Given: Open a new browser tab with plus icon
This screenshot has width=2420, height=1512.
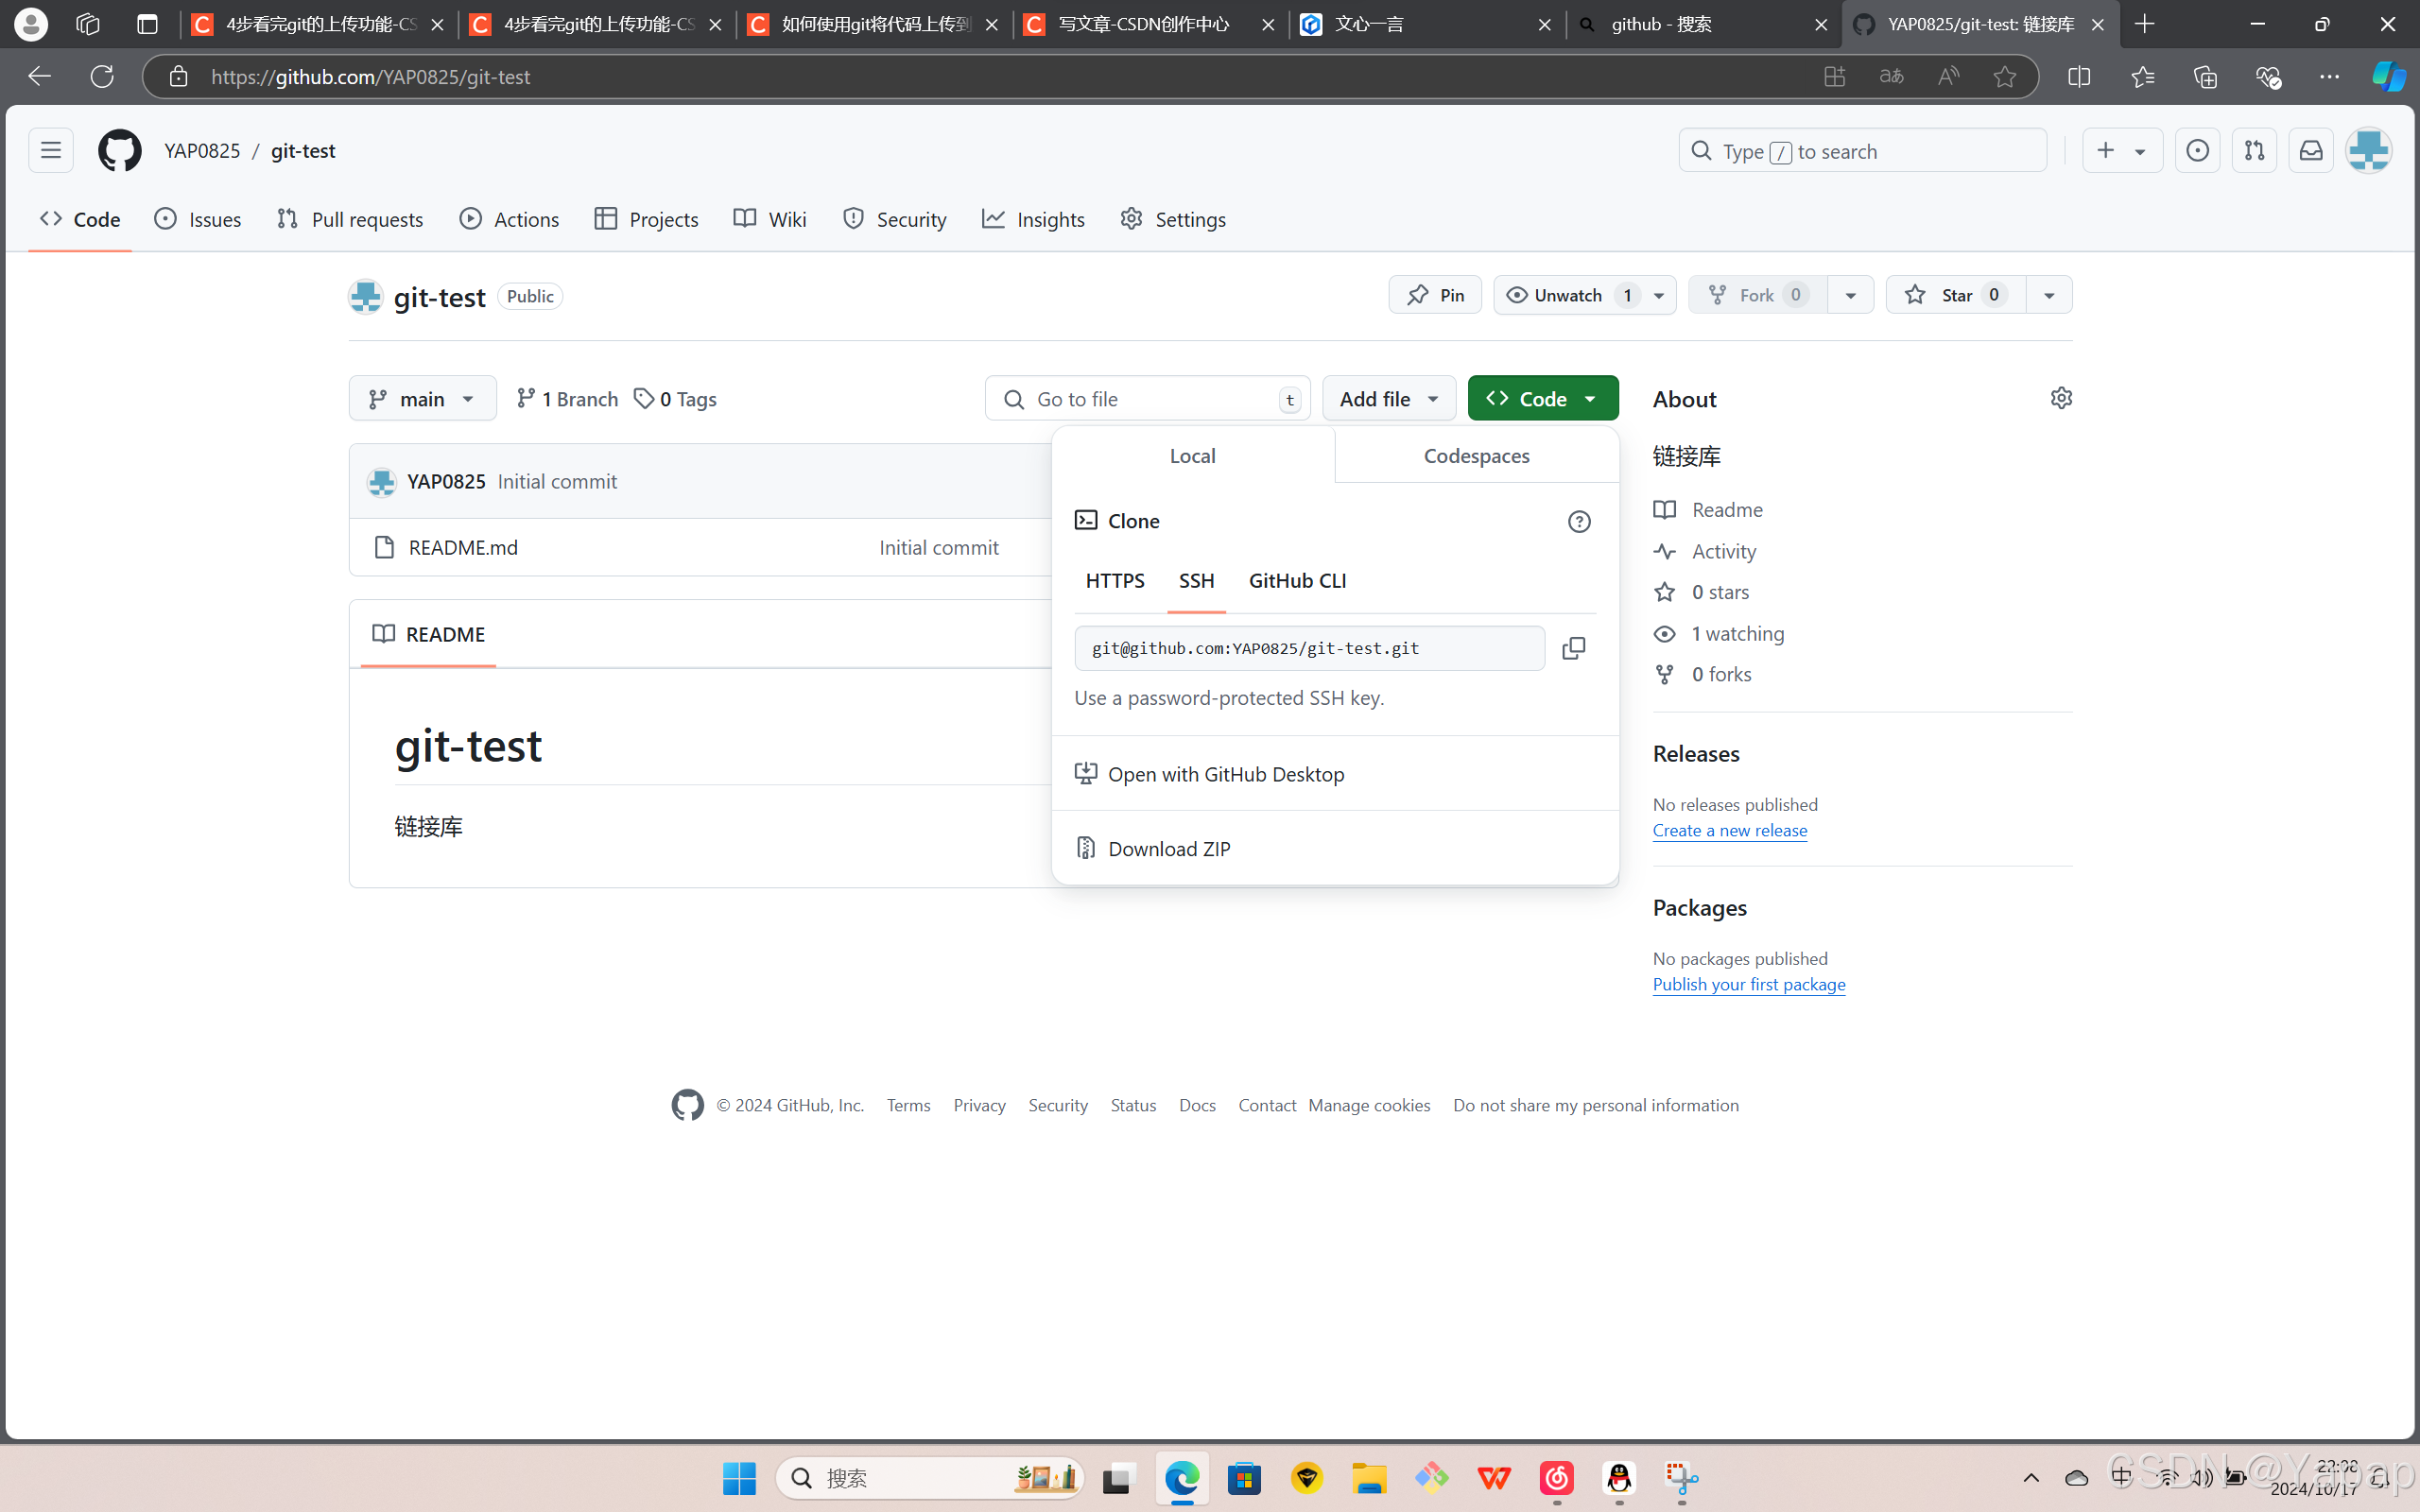Looking at the screenshot, I should pyautogui.click(x=2144, y=24).
